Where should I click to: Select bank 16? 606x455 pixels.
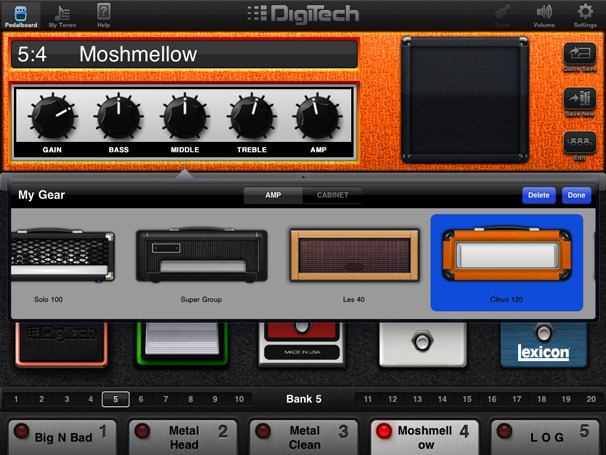[x=492, y=399]
